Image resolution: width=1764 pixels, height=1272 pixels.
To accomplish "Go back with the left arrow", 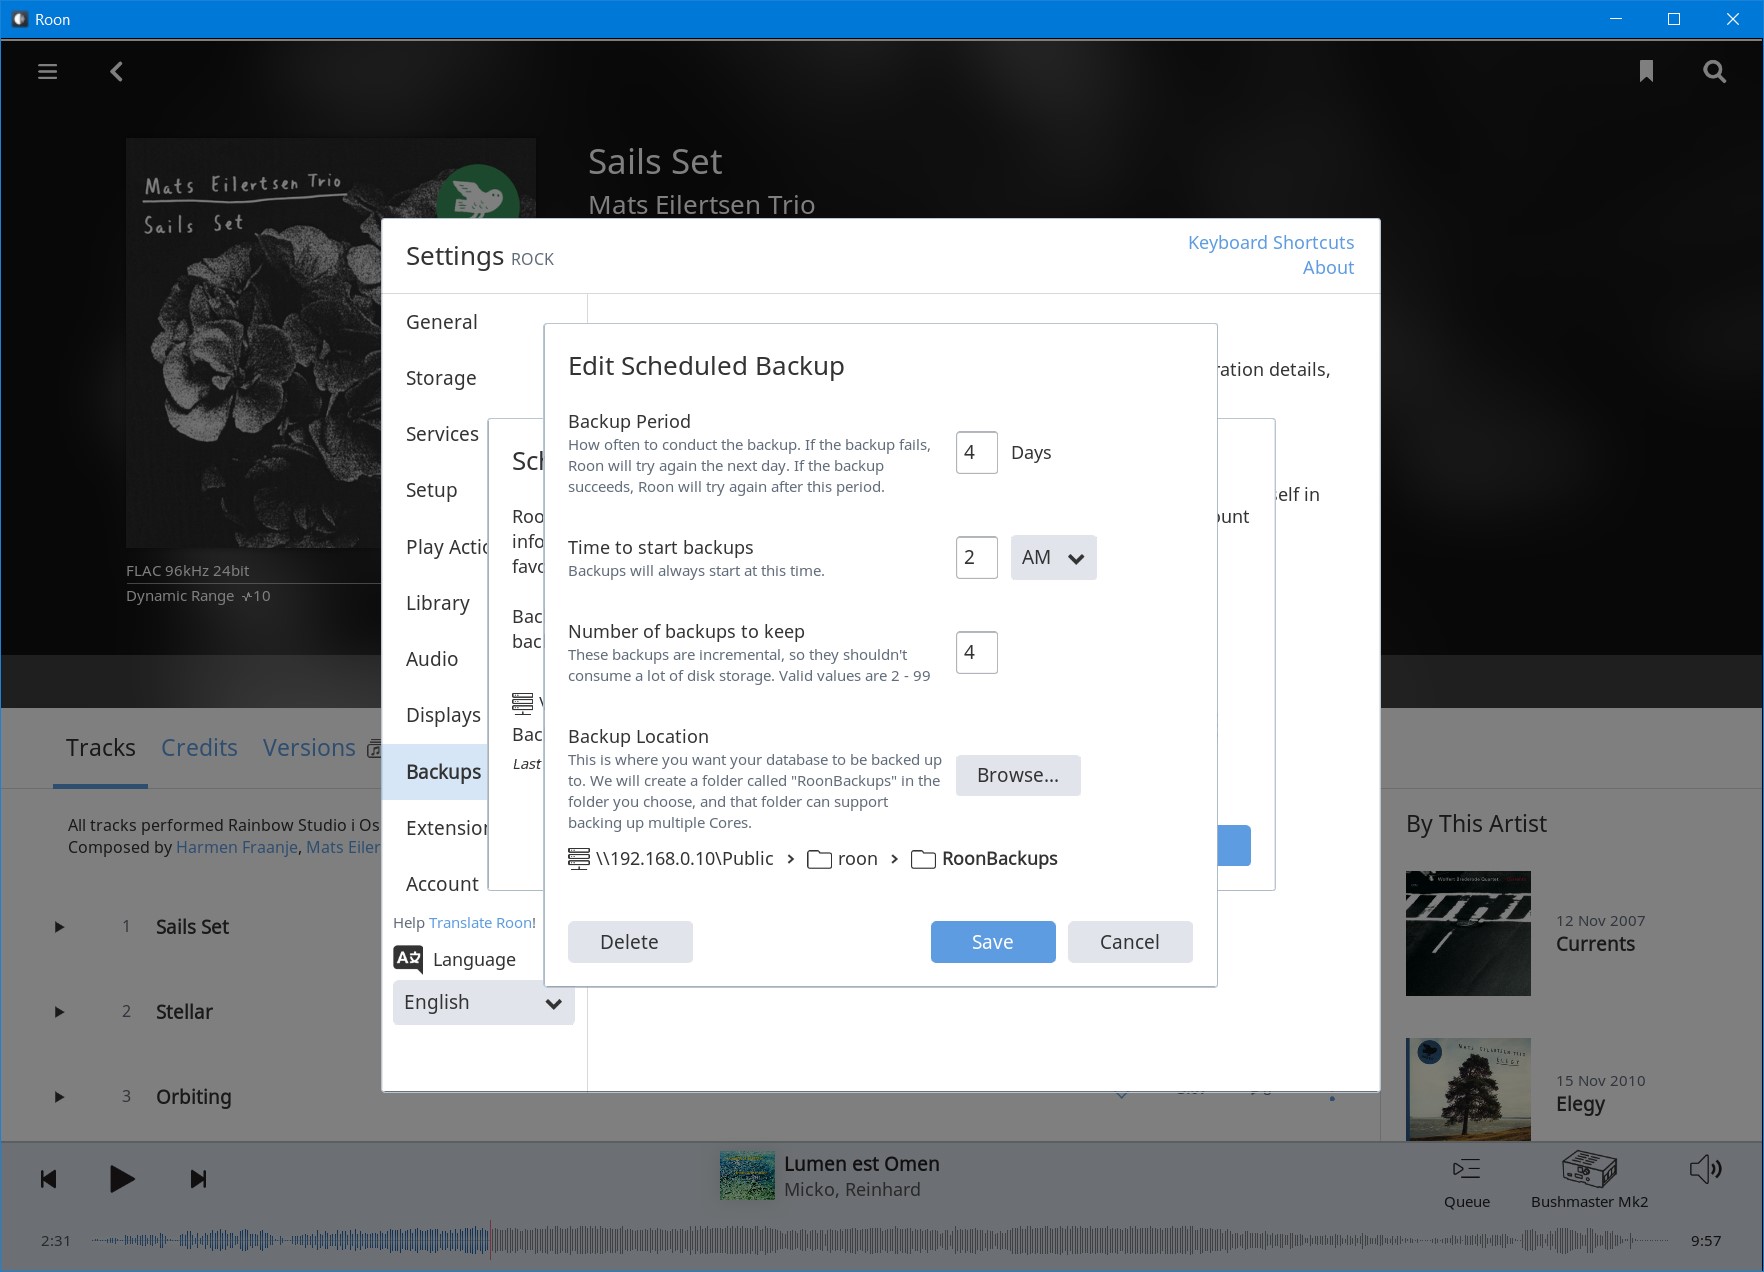I will tap(117, 72).
